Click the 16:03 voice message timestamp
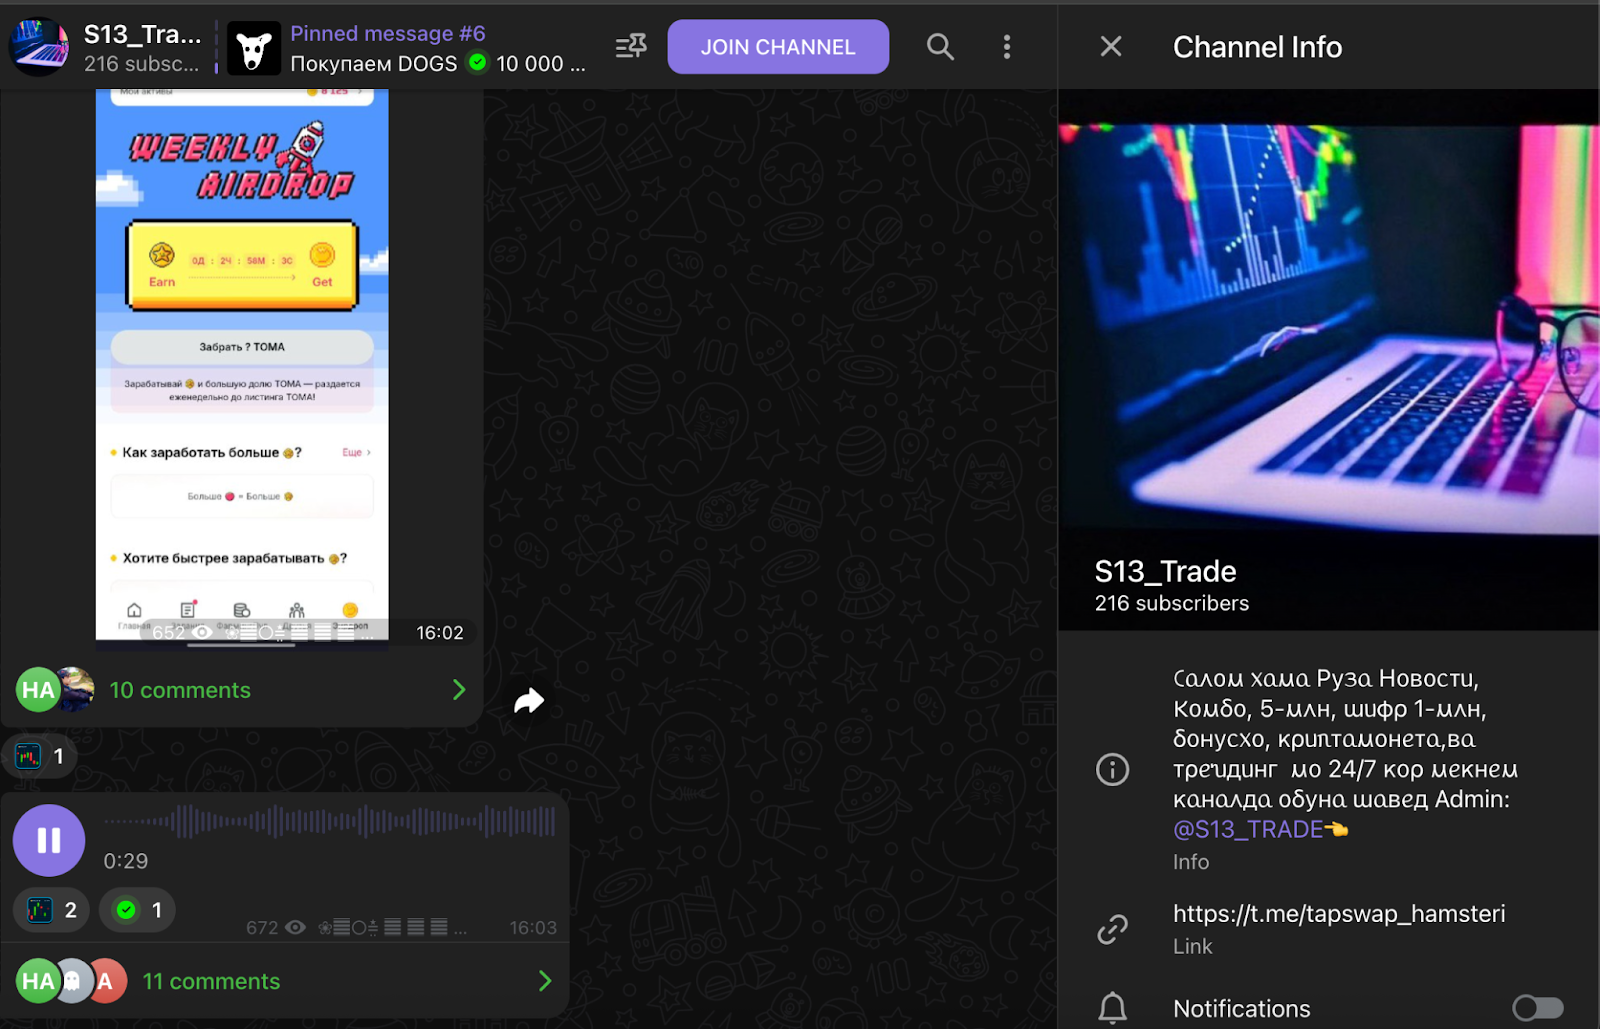This screenshot has width=1600, height=1029. [533, 927]
